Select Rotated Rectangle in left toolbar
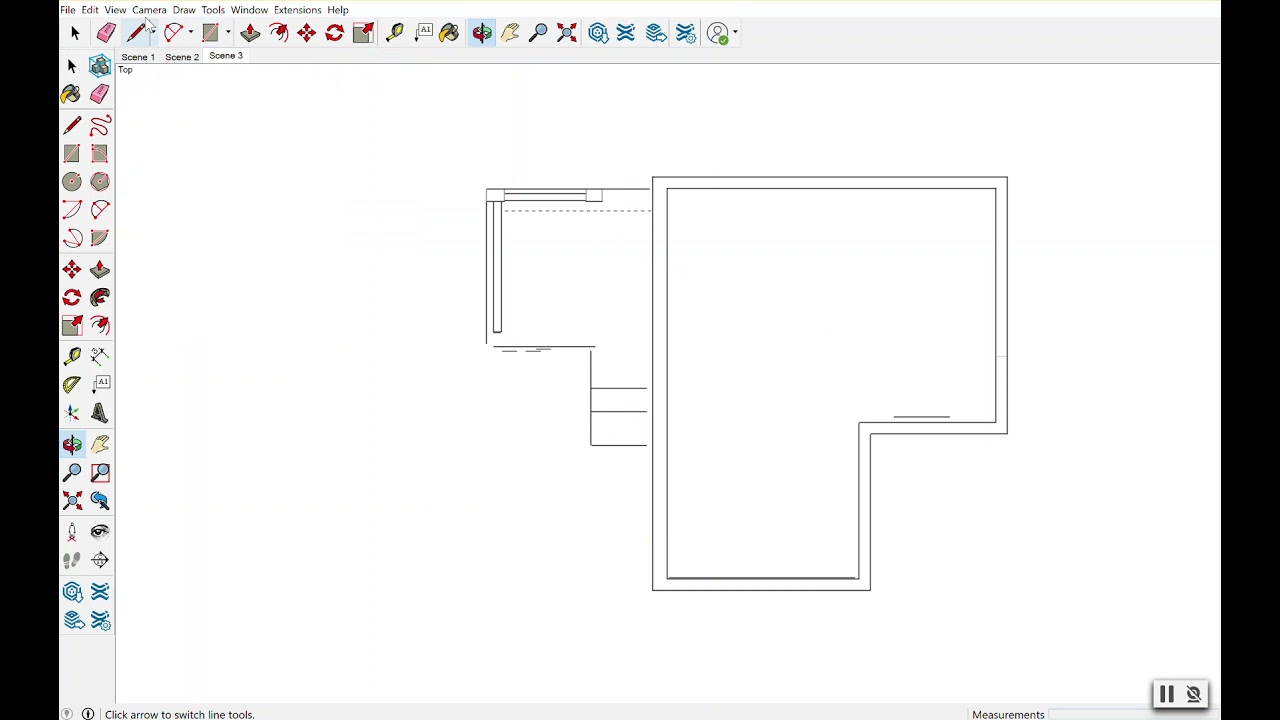This screenshot has width=1280, height=720. 99,154
